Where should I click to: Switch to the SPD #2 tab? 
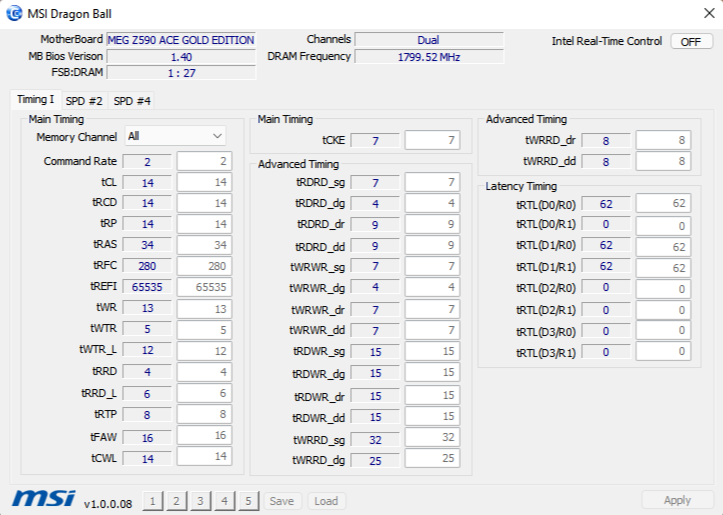(84, 101)
